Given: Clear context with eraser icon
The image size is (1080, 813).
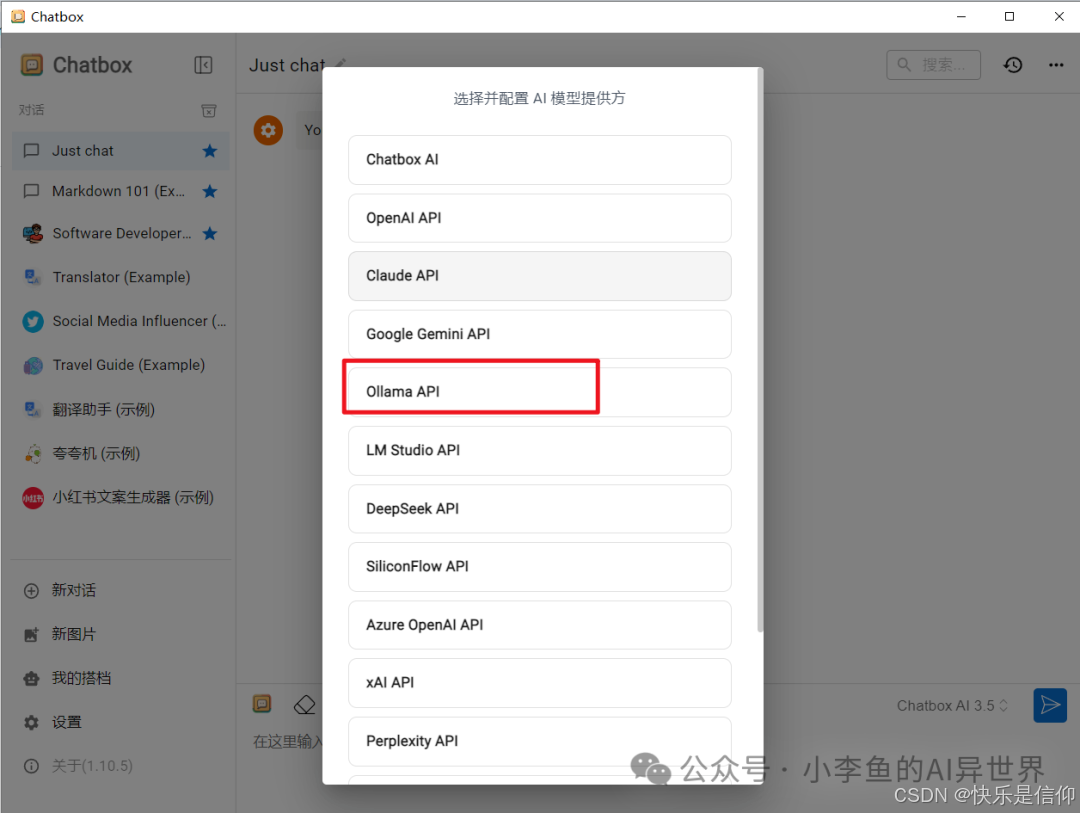Looking at the screenshot, I should [x=304, y=705].
